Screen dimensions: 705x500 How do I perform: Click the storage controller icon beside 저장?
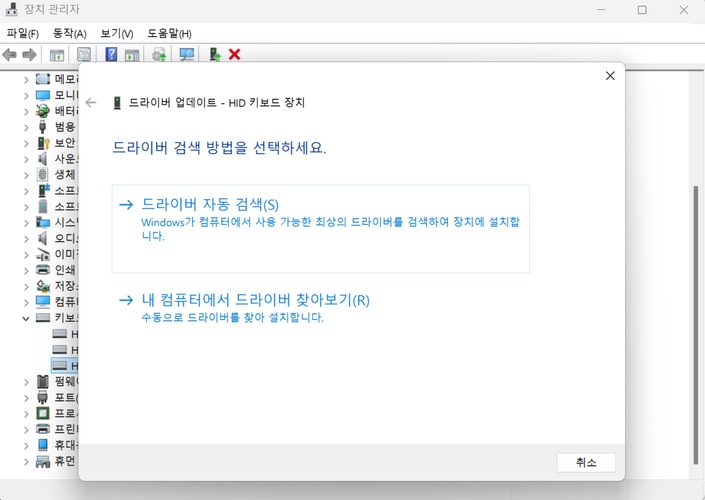click(x=43, y=286)
